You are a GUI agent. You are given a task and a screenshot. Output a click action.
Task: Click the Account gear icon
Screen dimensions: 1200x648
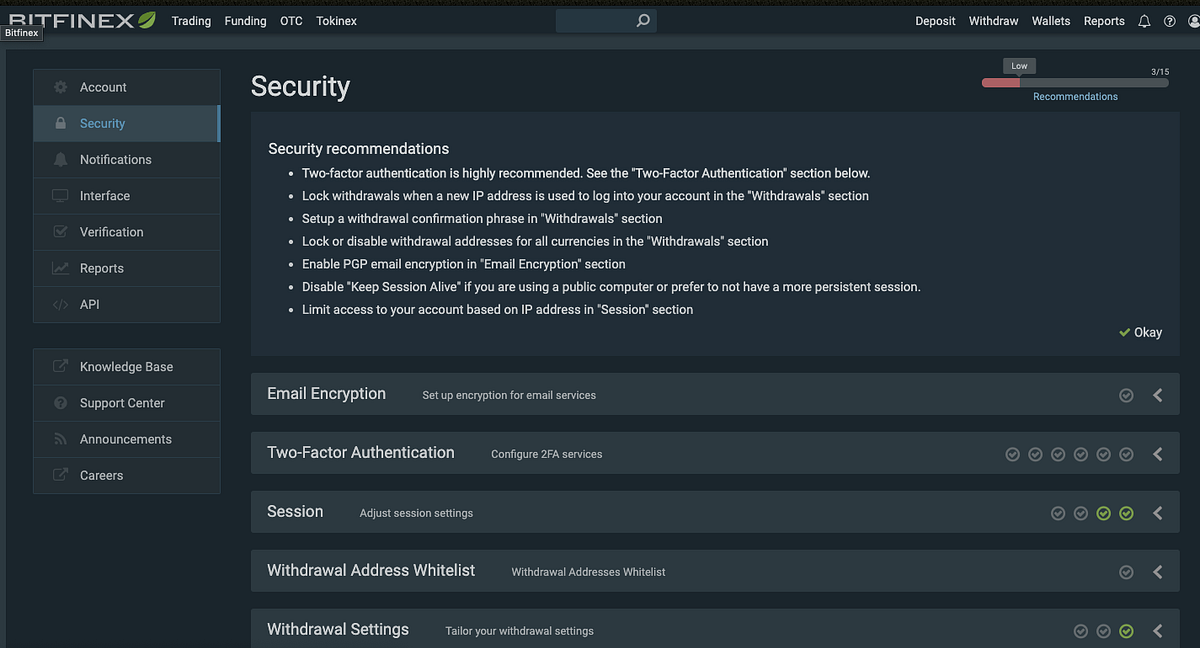tap(60, 88)
